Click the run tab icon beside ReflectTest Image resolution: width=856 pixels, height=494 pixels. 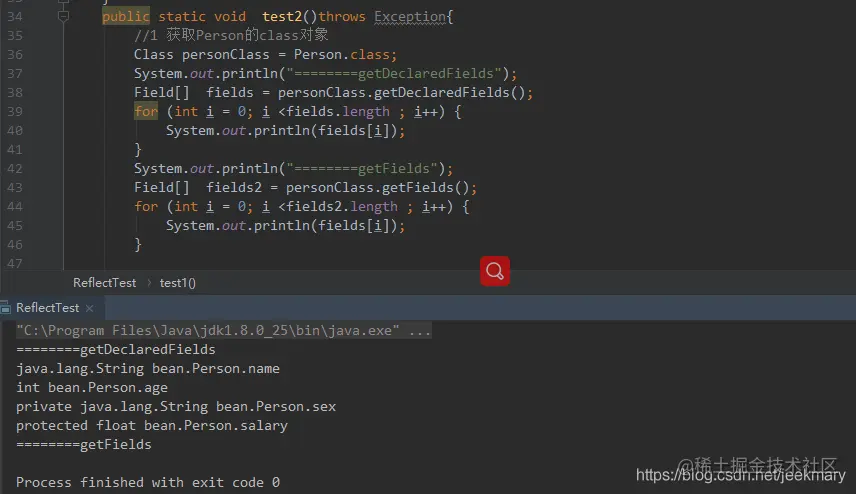tap(6, 308)
